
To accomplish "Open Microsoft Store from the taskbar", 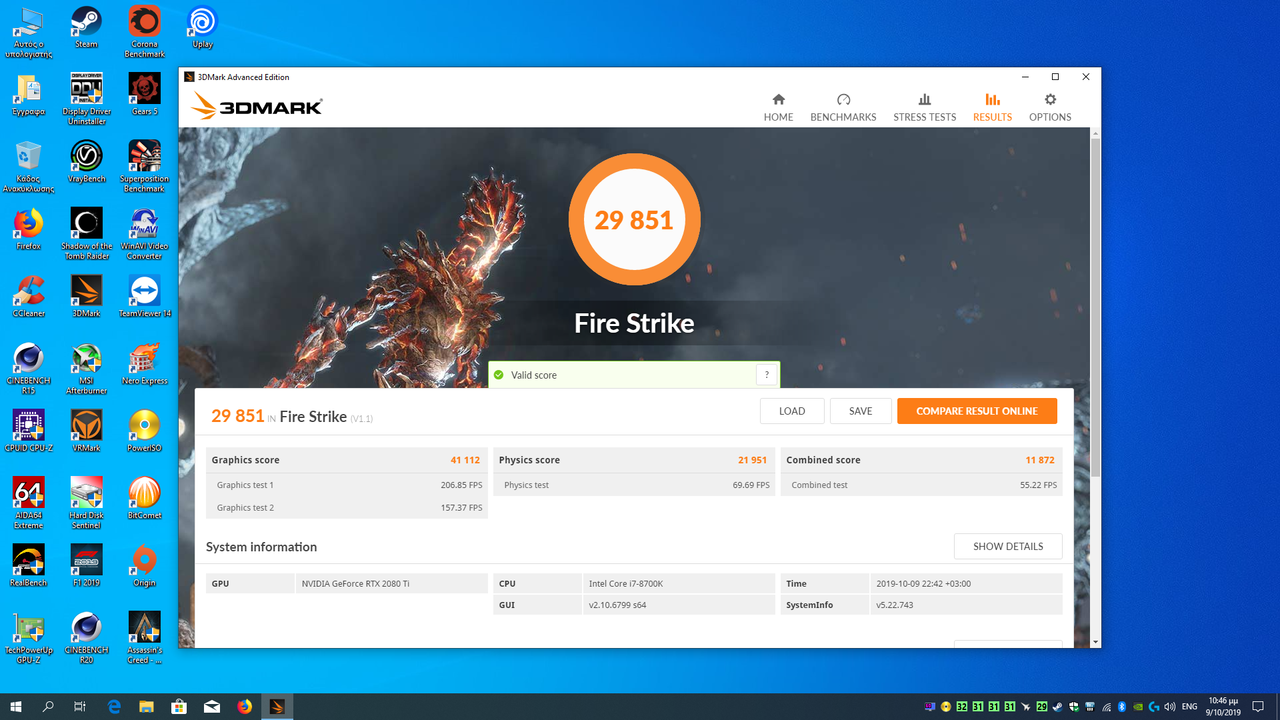I will coord(179,706).
